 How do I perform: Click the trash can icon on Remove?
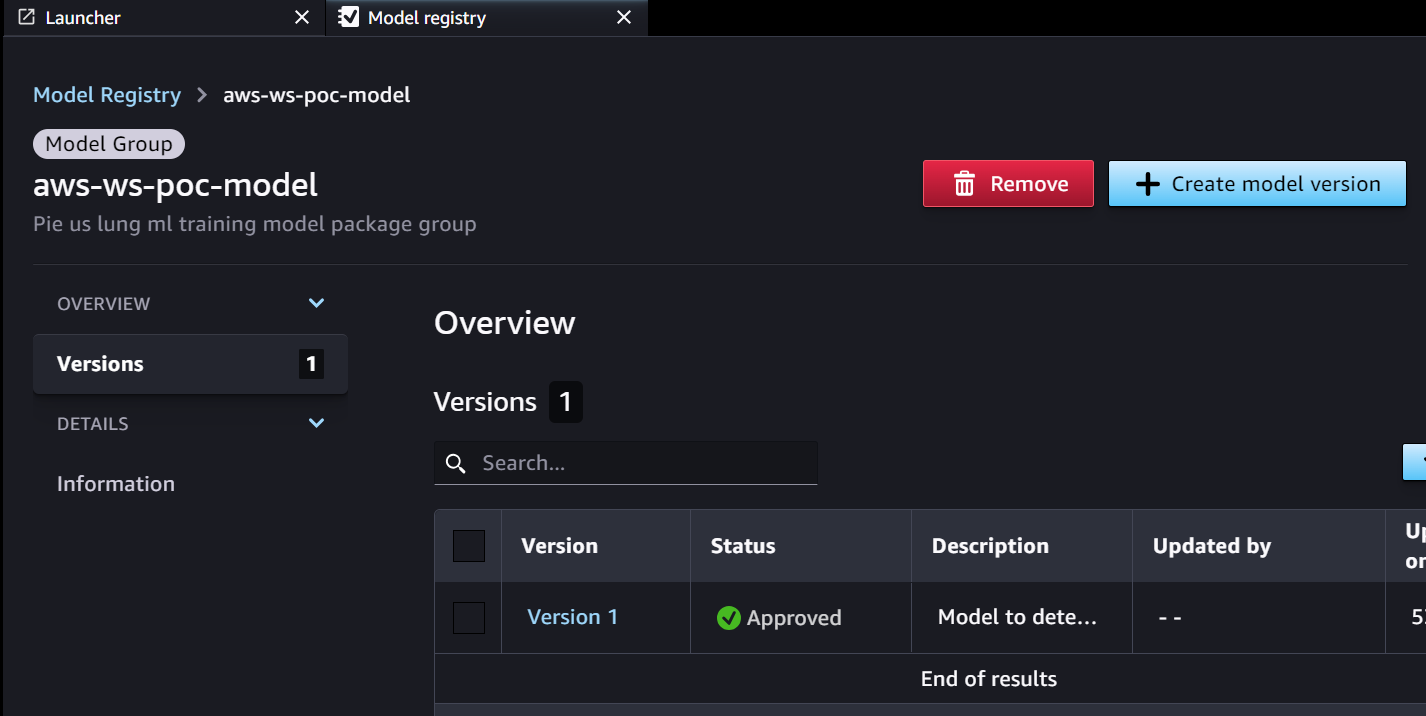pyautogui.click(x=964, y=184)
